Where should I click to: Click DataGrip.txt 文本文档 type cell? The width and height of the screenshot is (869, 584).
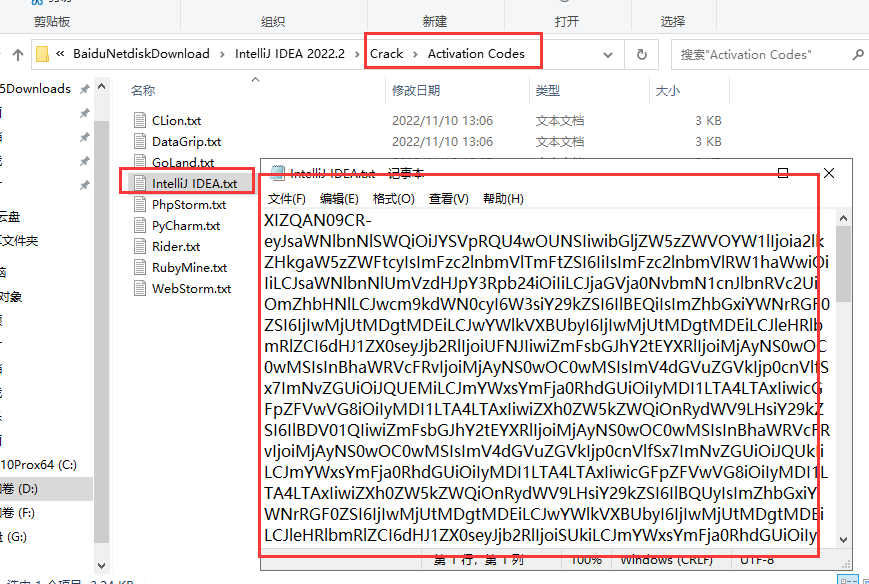(560, 141)
